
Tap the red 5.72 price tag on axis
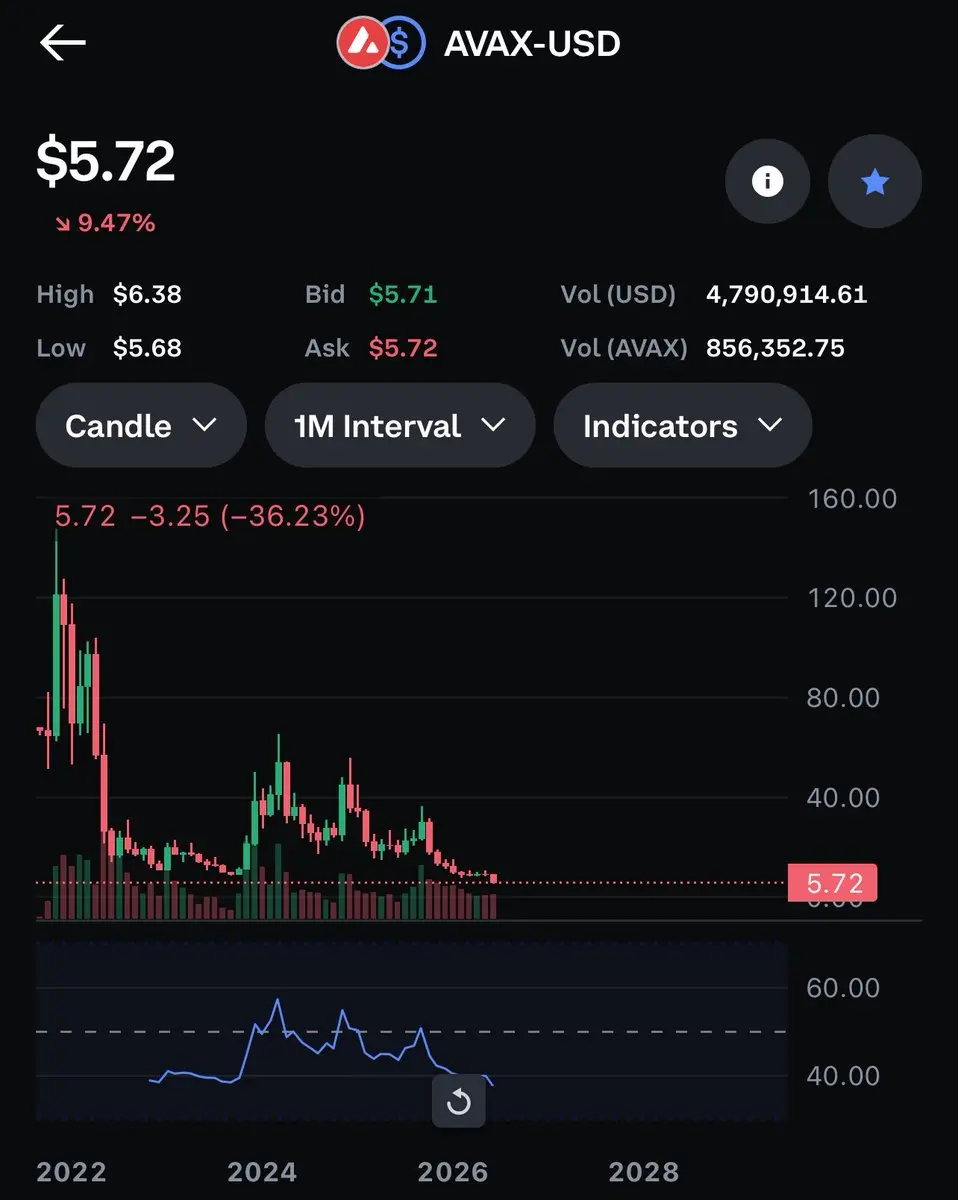[x=833, y=883]
